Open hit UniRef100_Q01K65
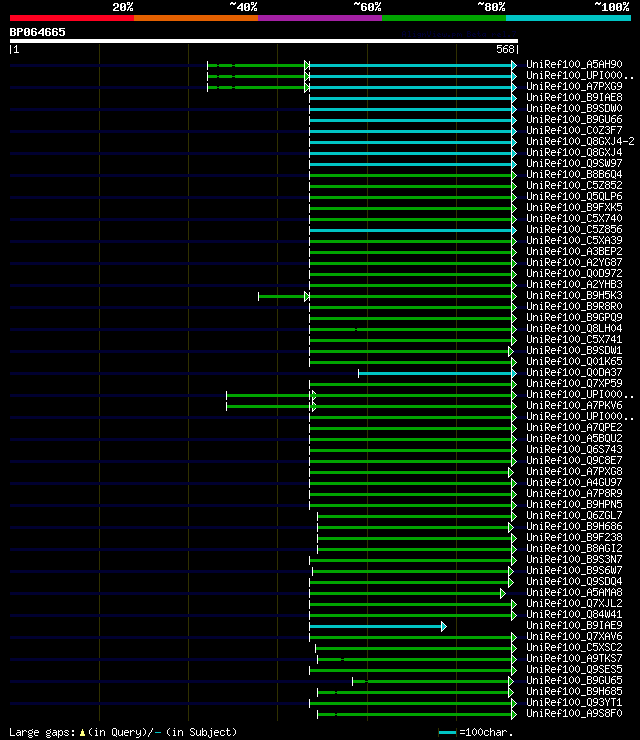Image resolution: width=640 pixels, height=740 pixels. tap(574, 362)
